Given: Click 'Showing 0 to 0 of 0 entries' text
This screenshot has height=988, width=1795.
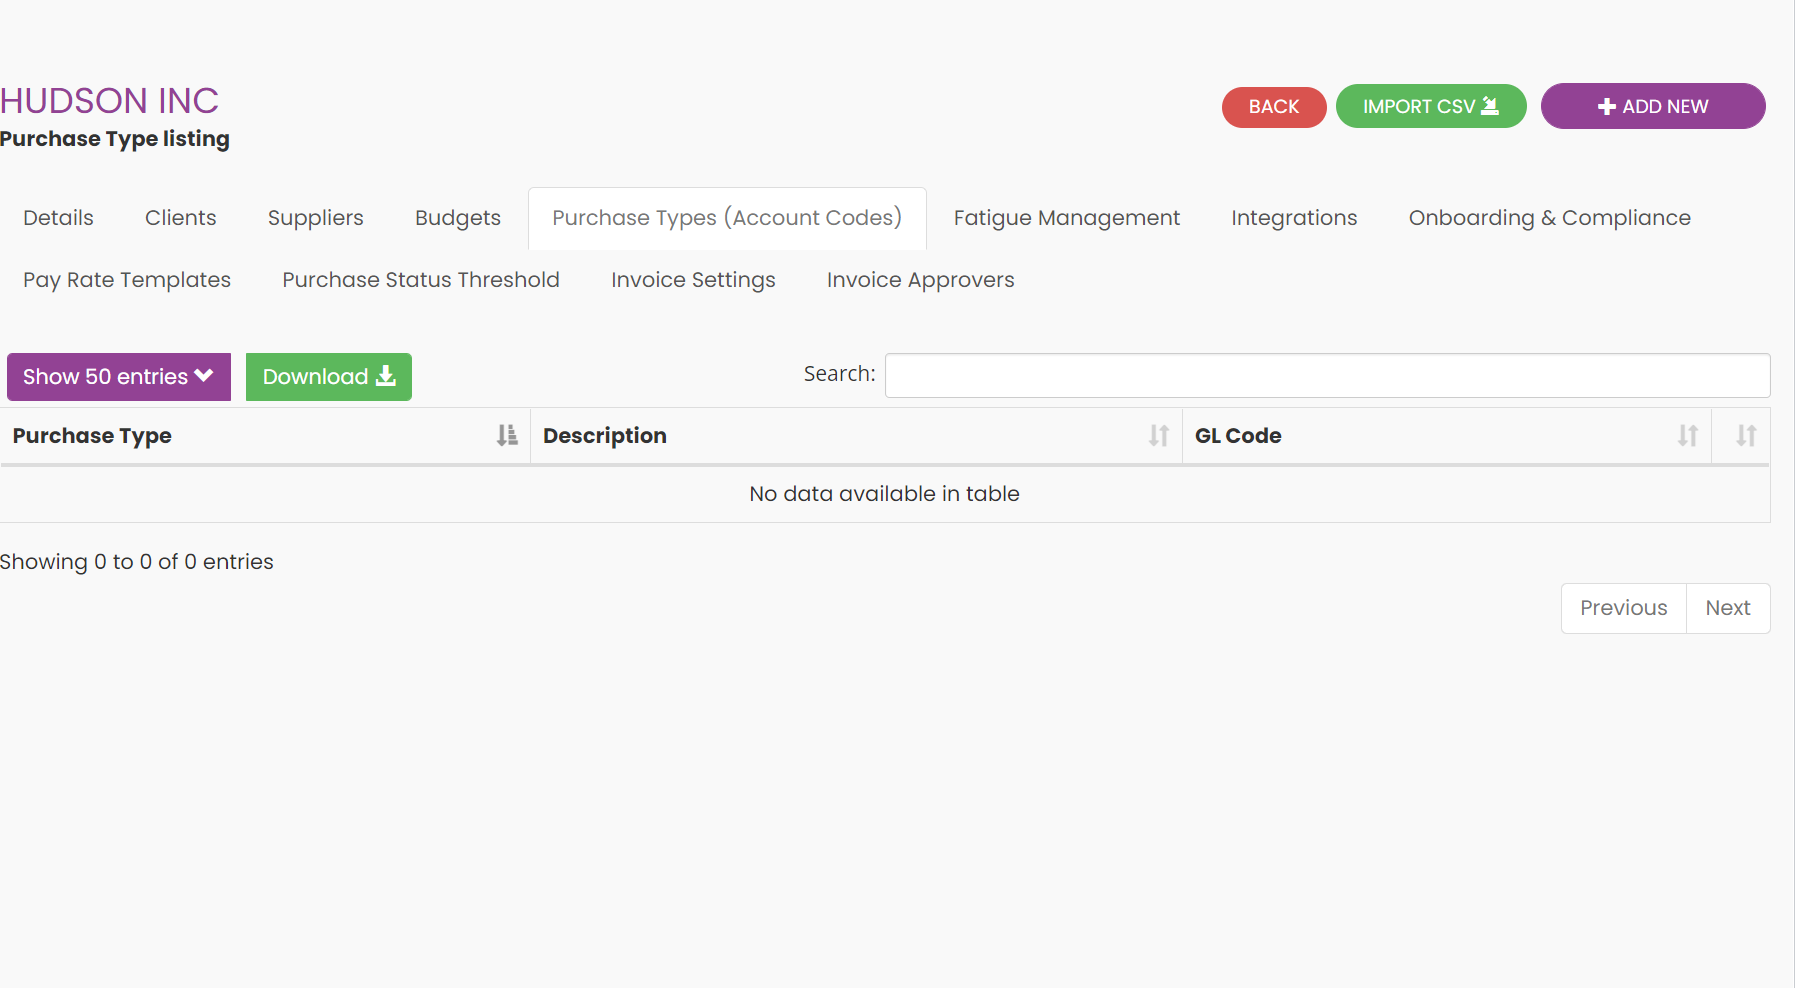Looking at the screenshot, I should 137,562.
